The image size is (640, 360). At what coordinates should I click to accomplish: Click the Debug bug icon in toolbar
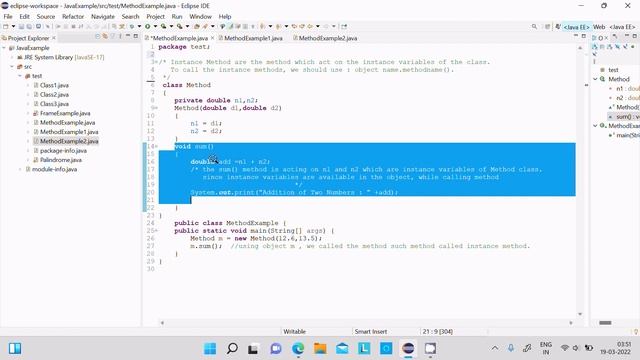(x=132, y=26)
